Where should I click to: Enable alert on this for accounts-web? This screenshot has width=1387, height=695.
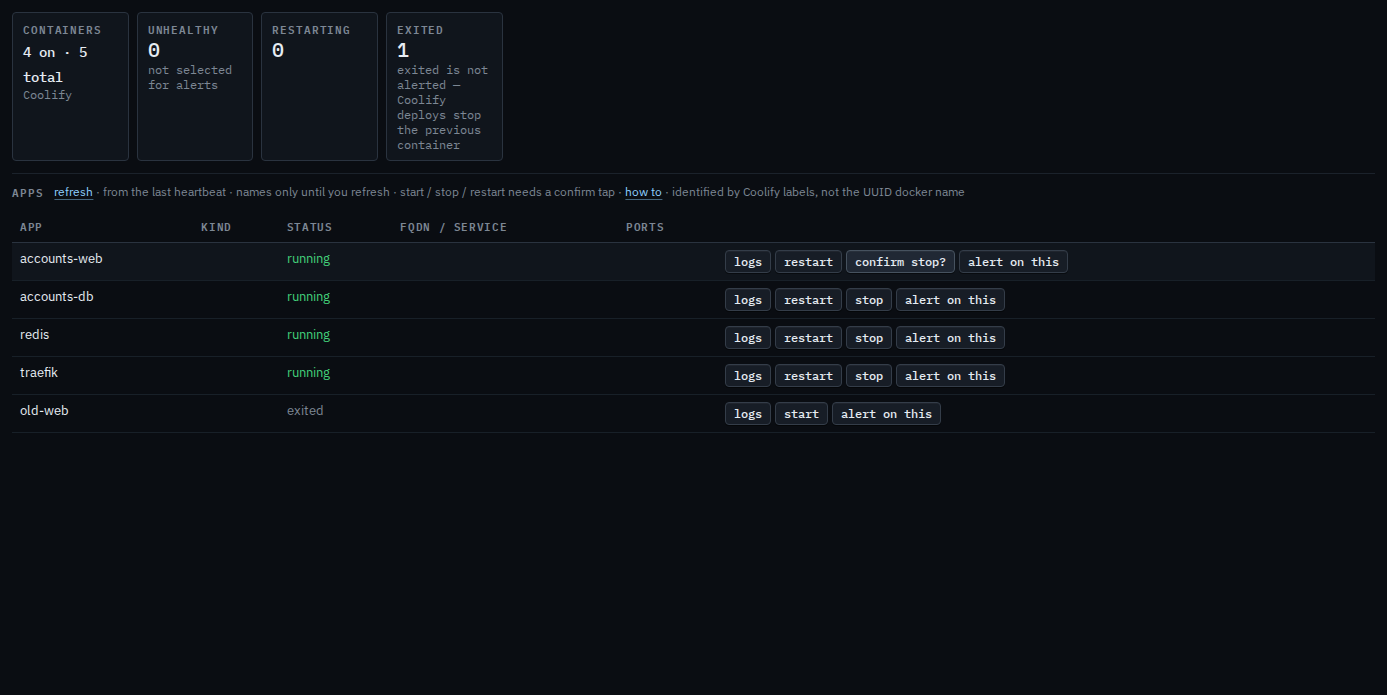[1013, 262]
